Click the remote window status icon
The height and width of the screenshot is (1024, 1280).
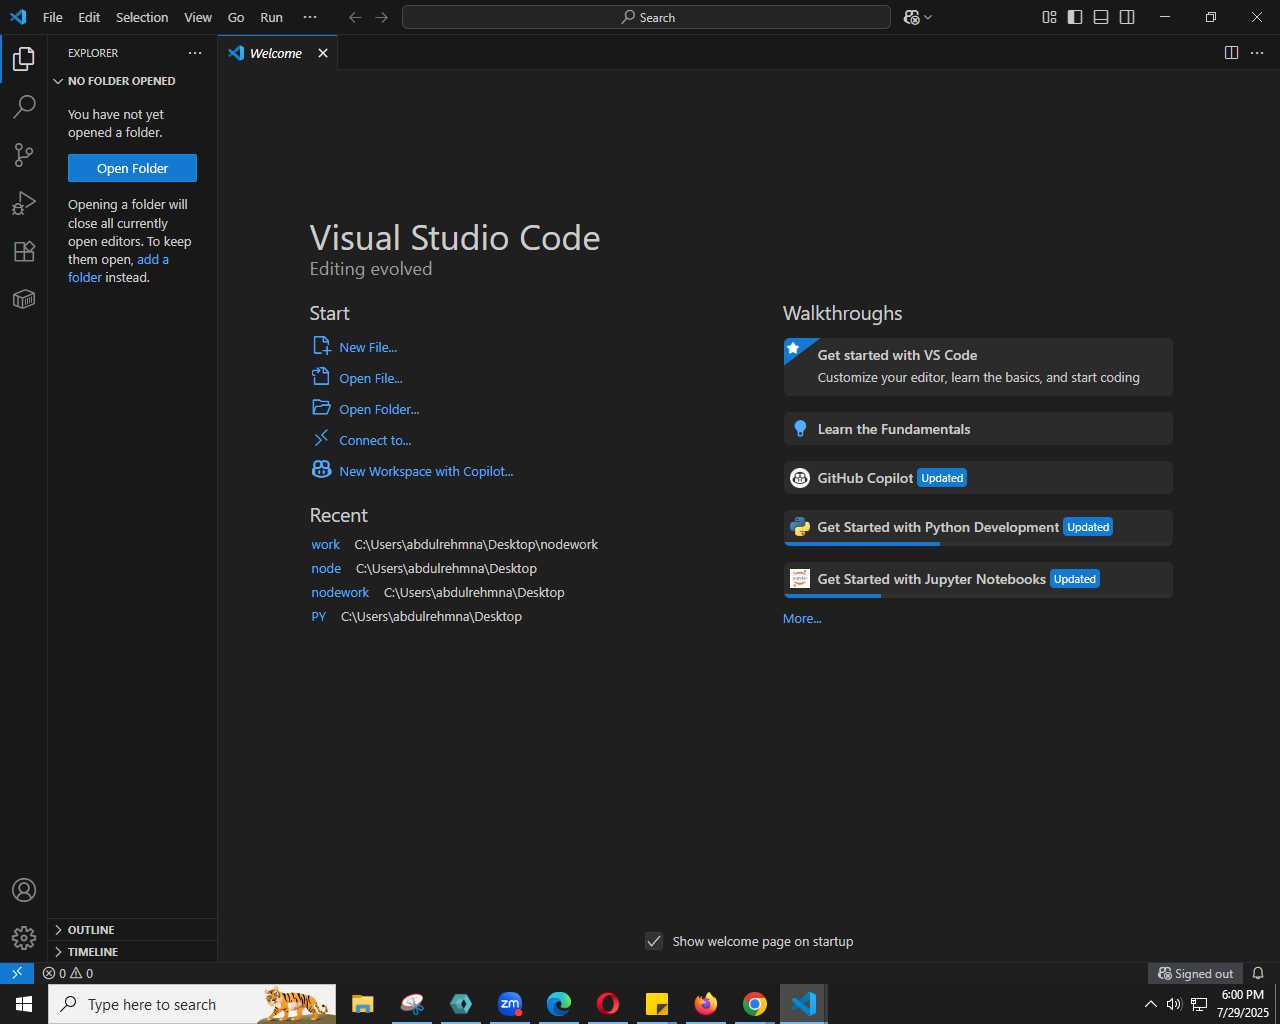17,973
